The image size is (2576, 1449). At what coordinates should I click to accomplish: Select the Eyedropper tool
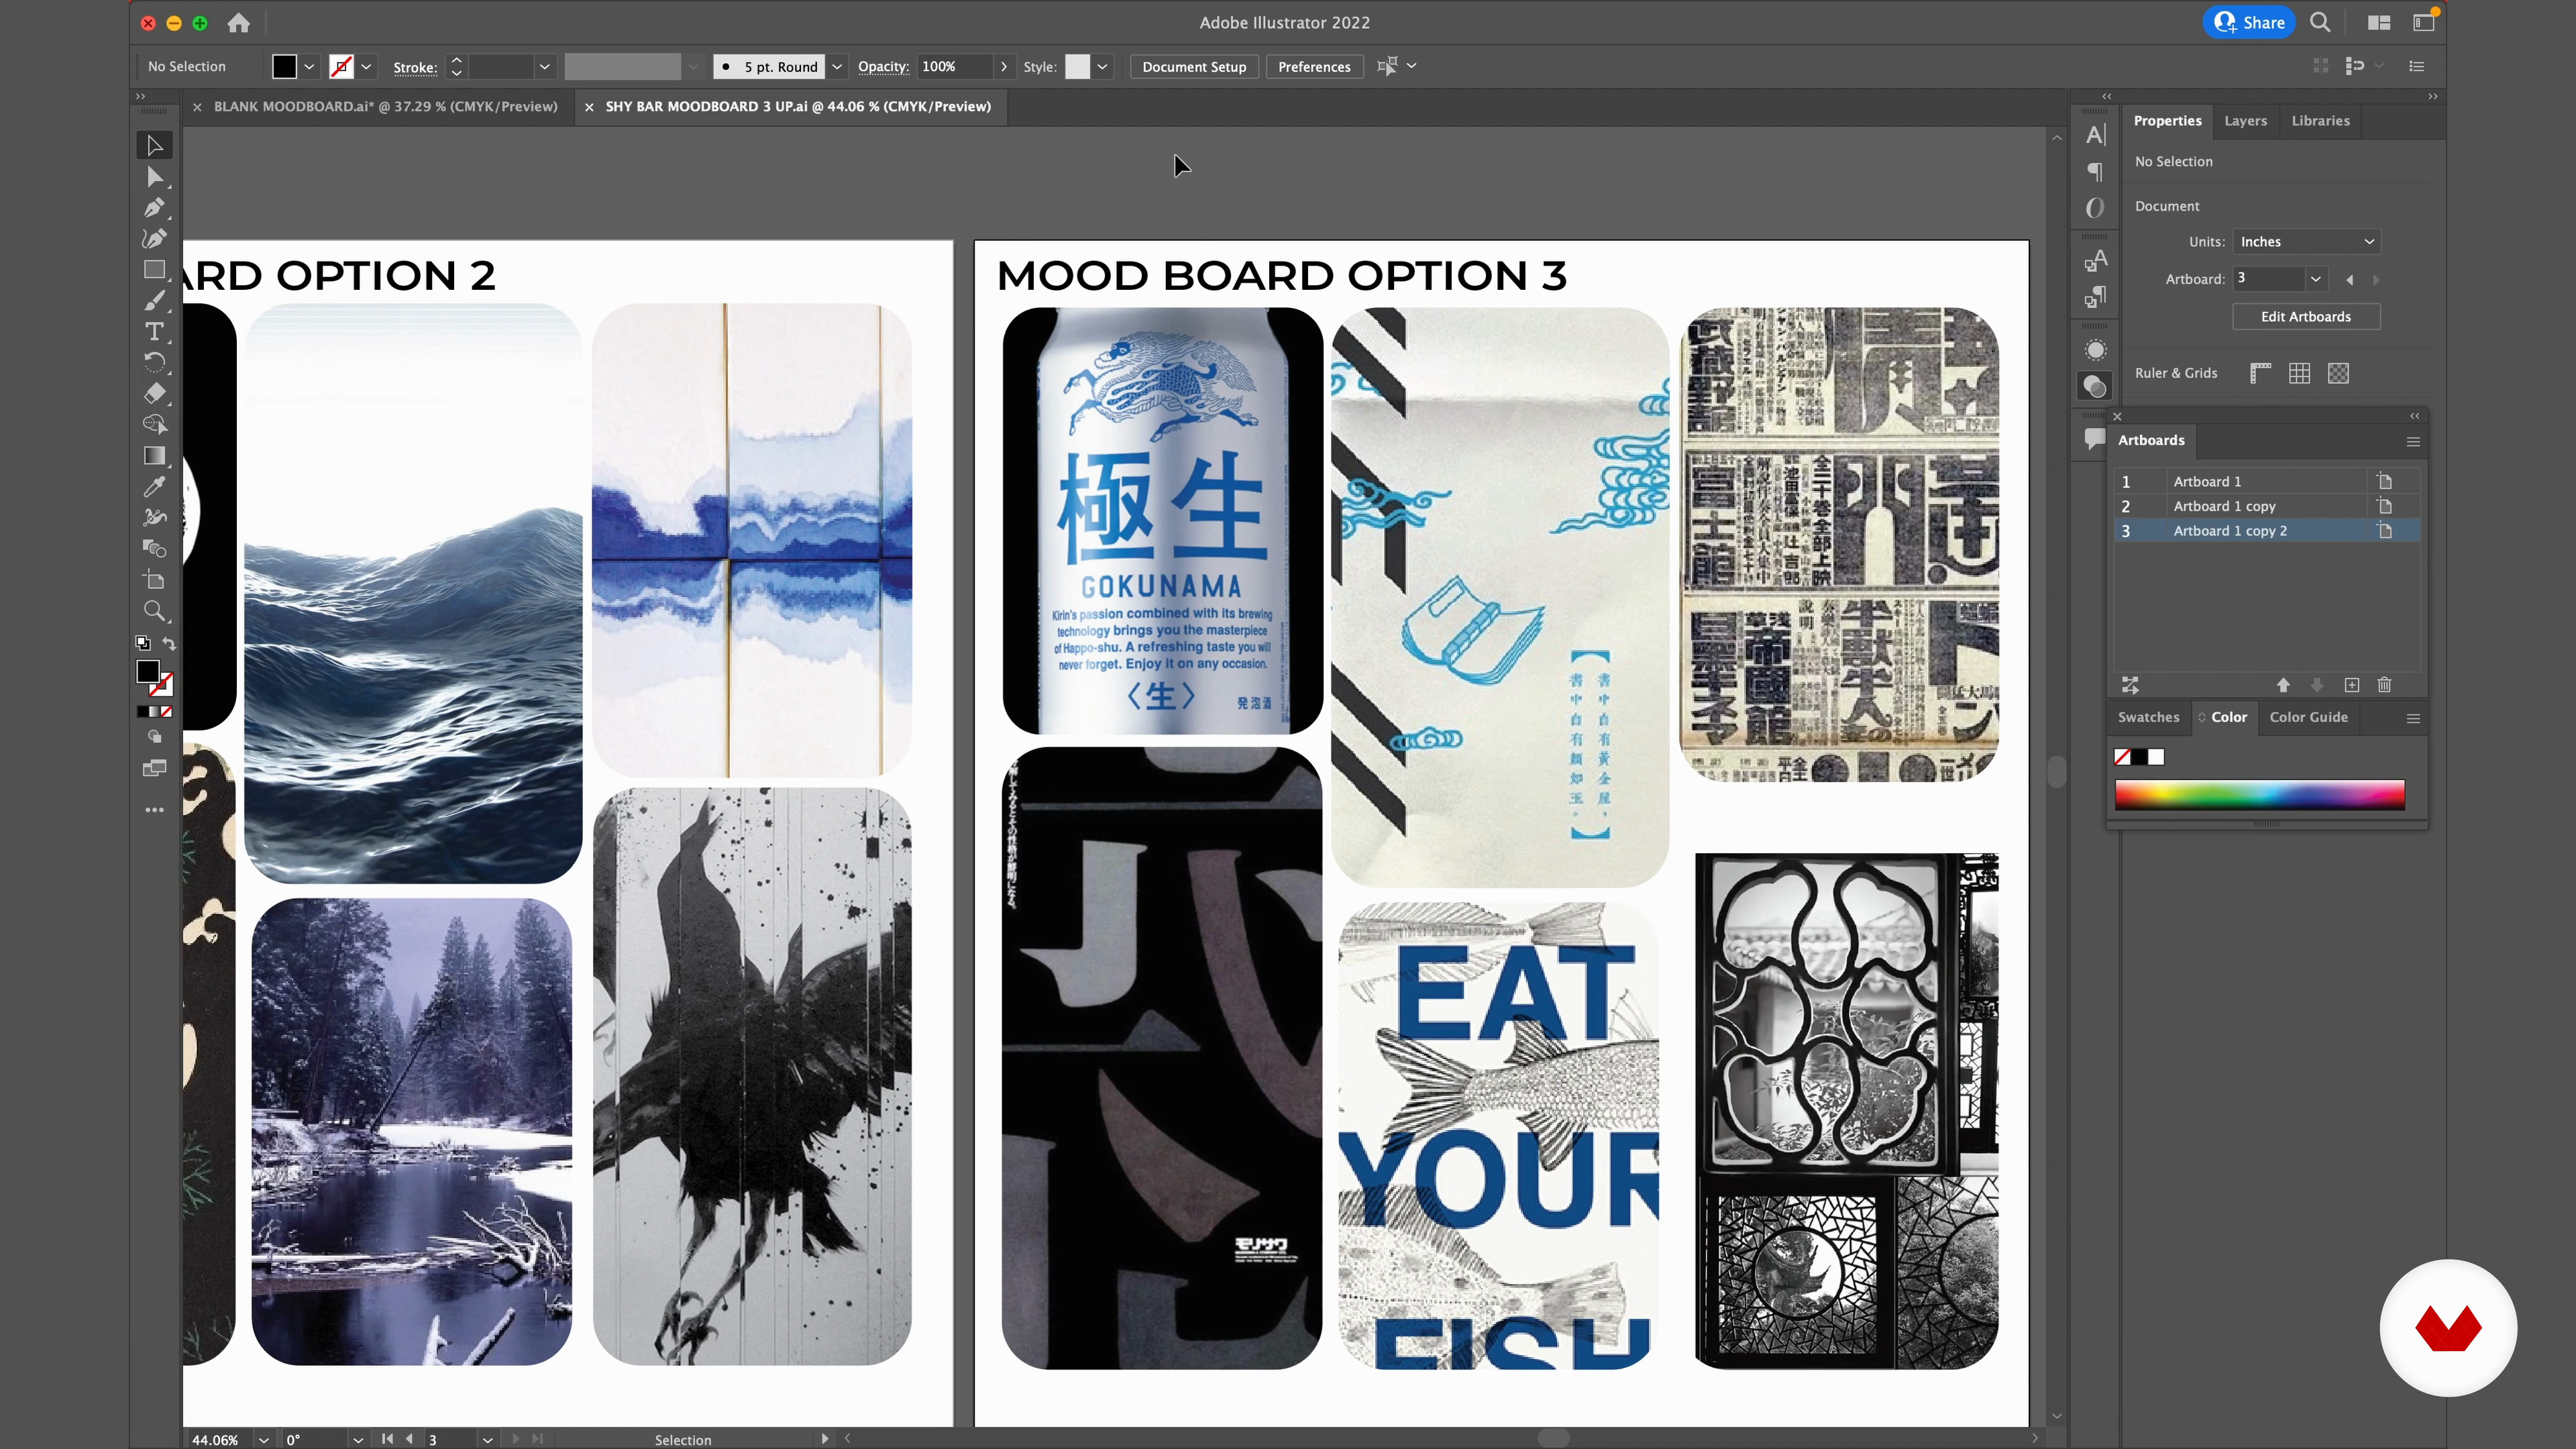pyautogui.click(x=154, y=487)
